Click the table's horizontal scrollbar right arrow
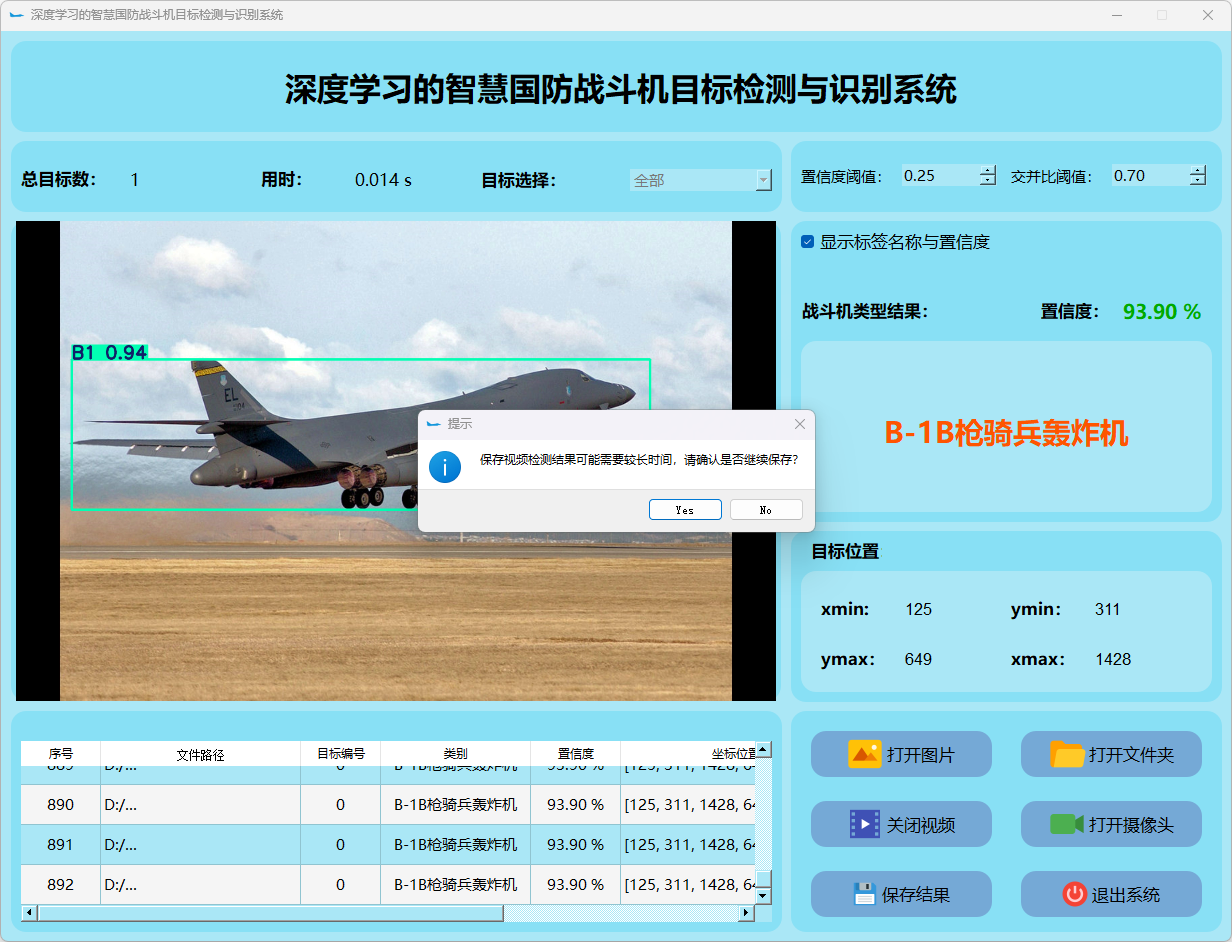This screenshot has width=1232, height=942. click(745, 913)
